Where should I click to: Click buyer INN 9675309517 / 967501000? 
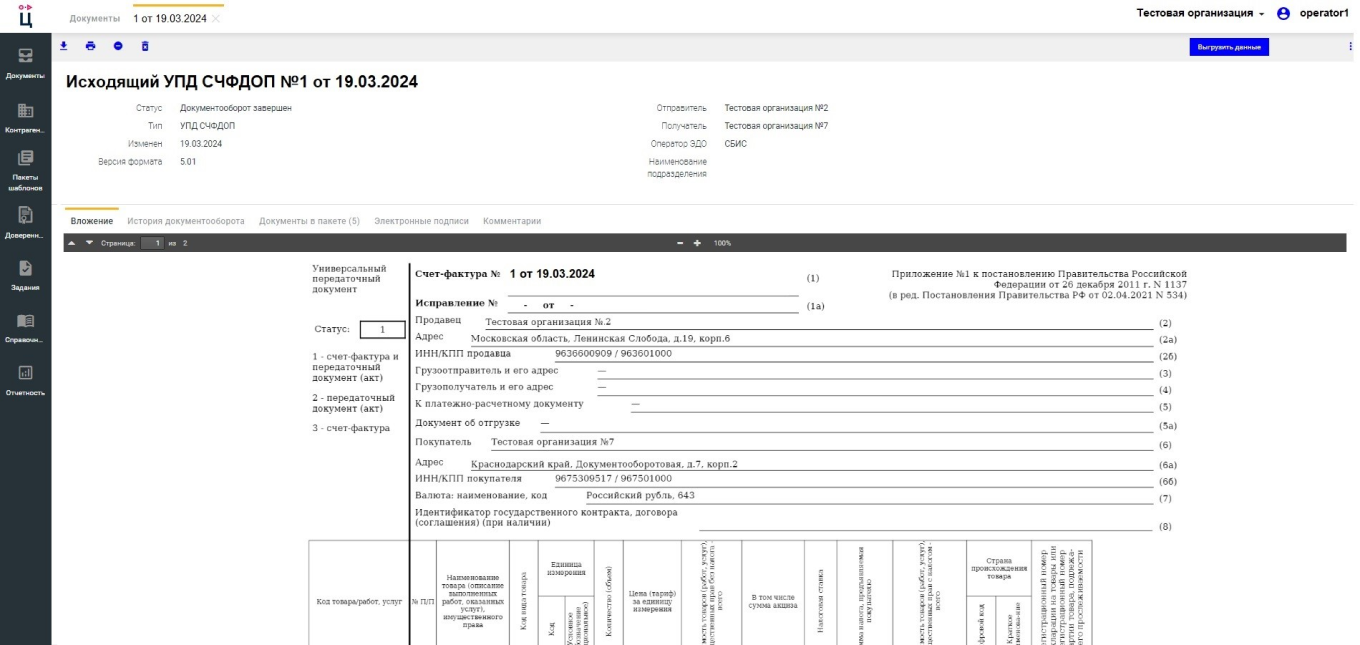[x=613, y=479]
